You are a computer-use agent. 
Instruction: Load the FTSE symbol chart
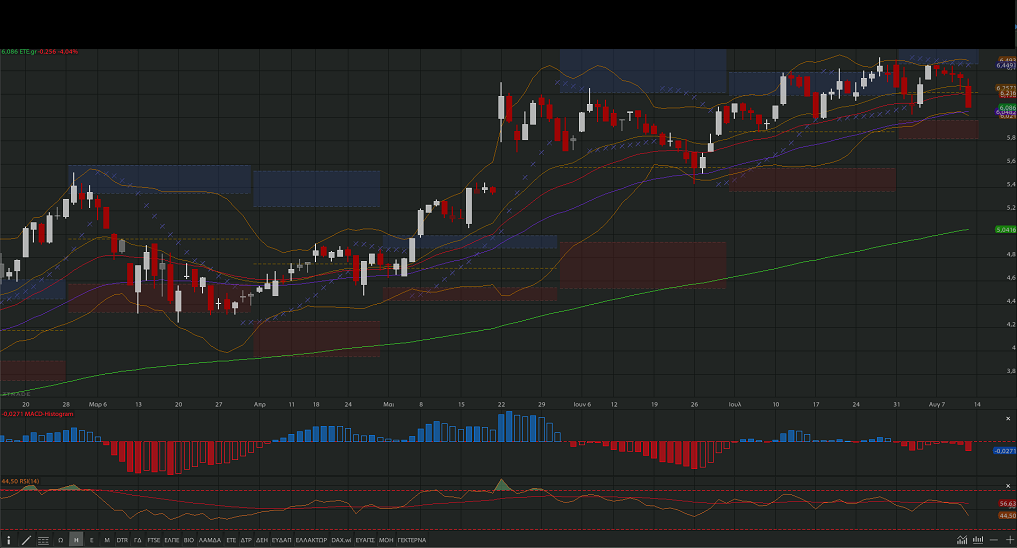pos(154,540)
